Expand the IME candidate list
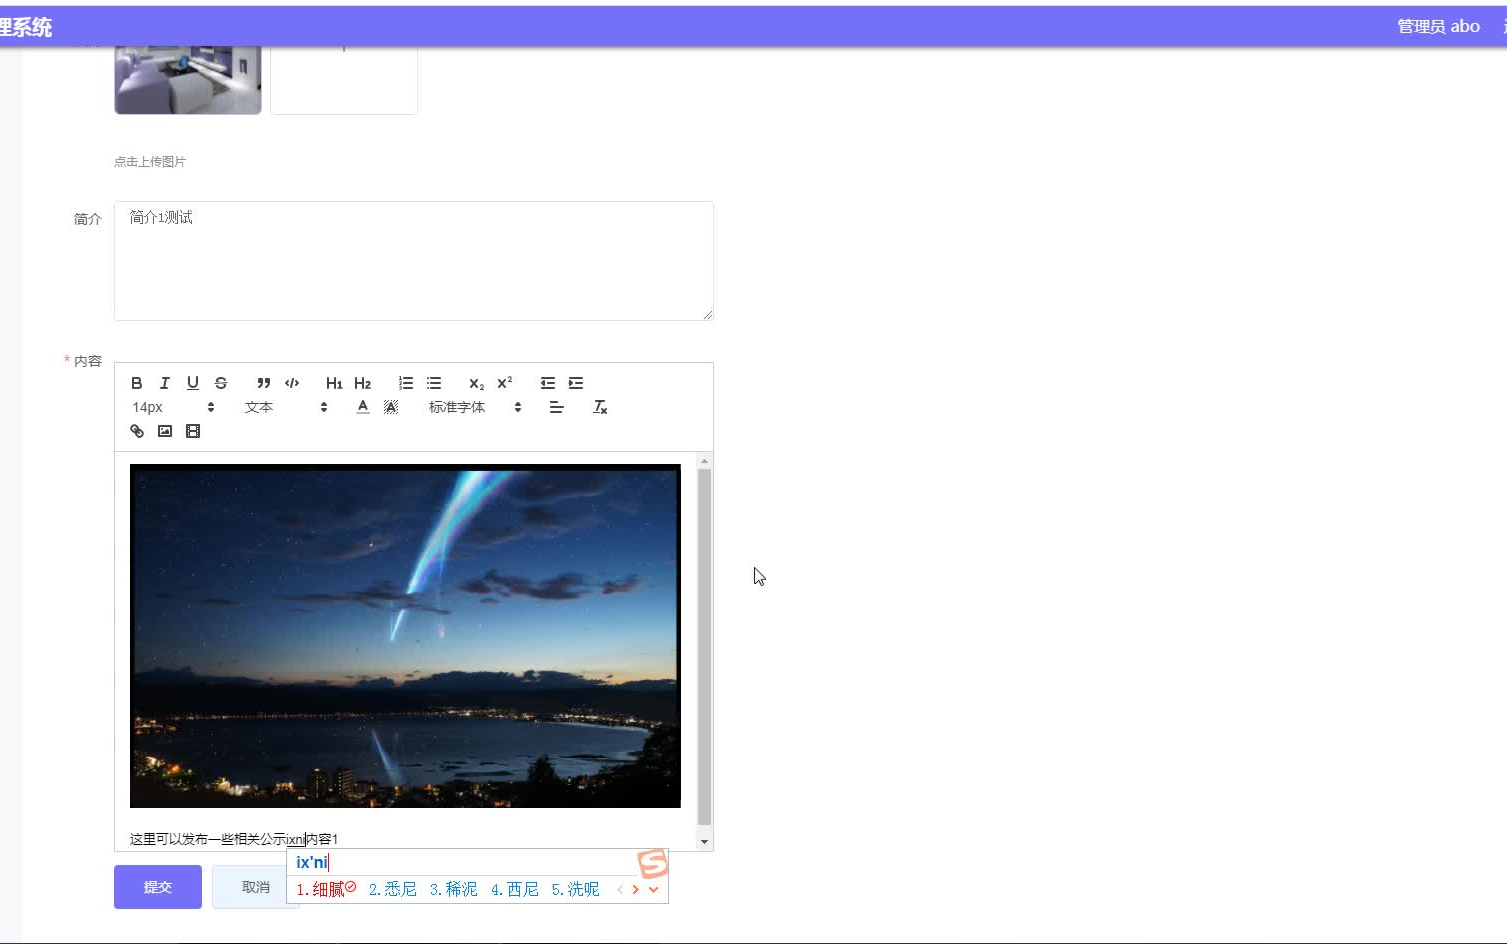The width and height of the screenshot is (1507, 944). click(x=653, y=889)
